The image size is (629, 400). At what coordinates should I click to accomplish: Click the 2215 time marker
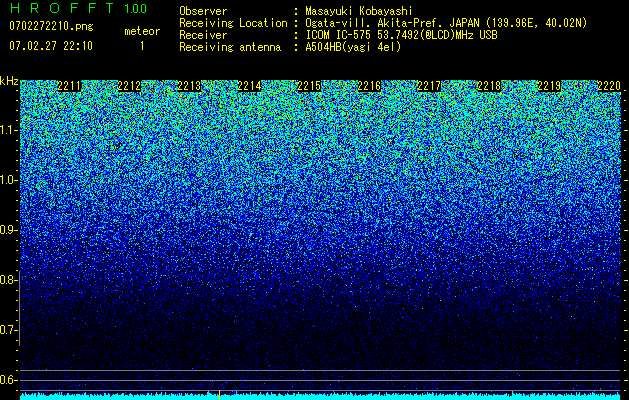coord(309,86)
